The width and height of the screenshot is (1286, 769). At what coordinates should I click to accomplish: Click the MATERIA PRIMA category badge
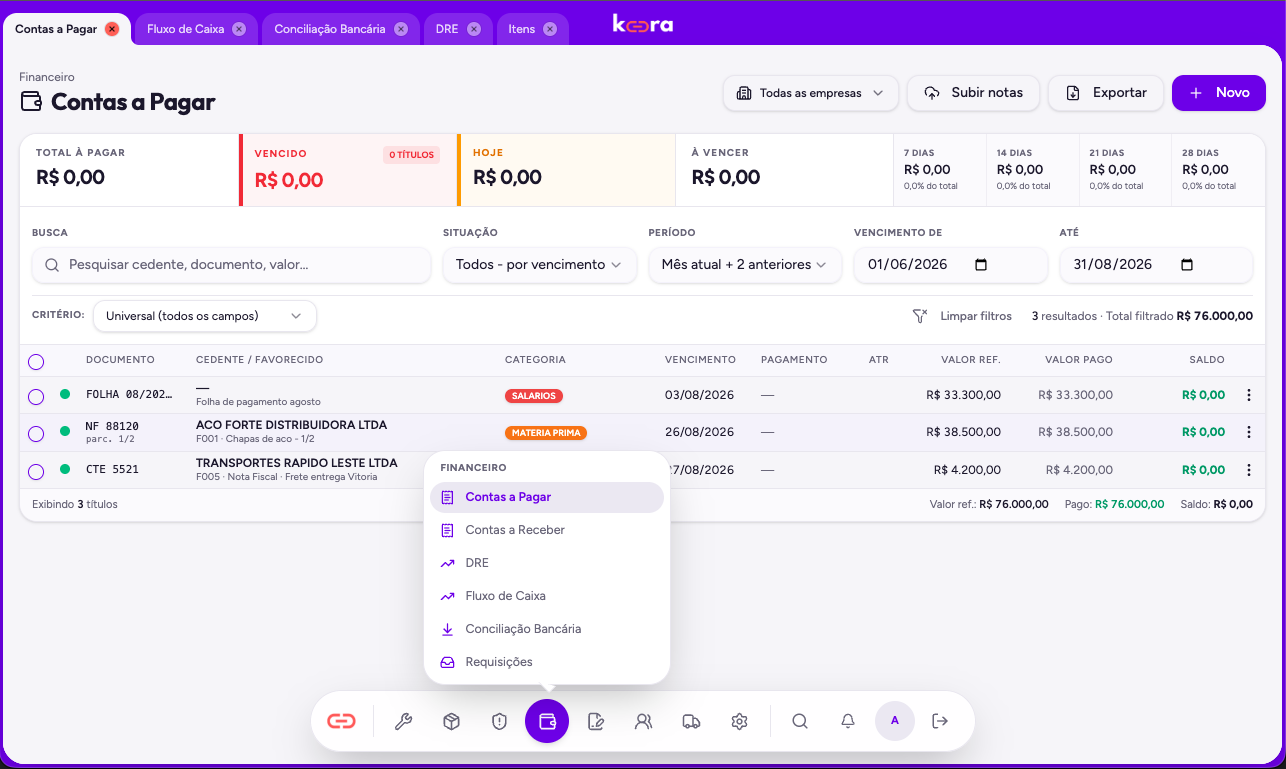(546, 433)
